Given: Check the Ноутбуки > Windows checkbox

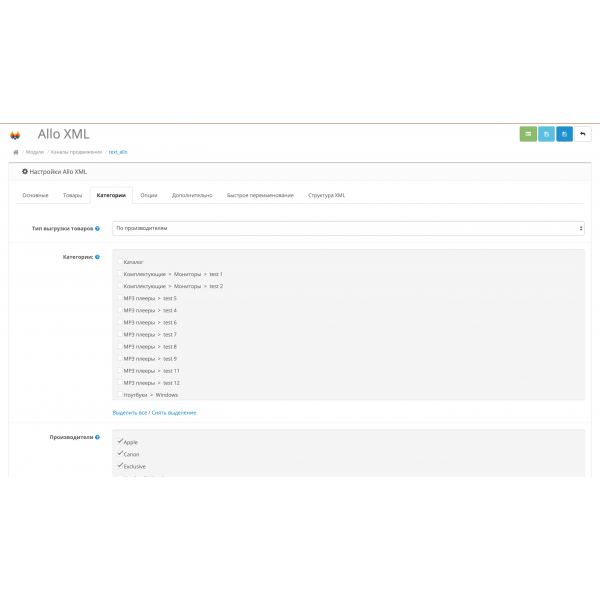Looking at the screenshot, I should pos(120,394).
